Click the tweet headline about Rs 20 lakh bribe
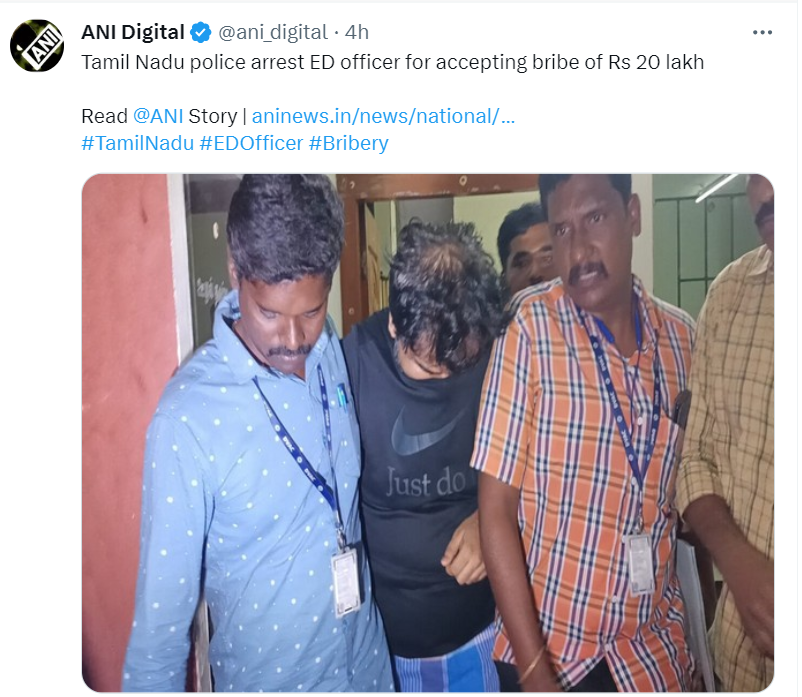The width and height of the screenshot is (802, 697). pos(393,62)
